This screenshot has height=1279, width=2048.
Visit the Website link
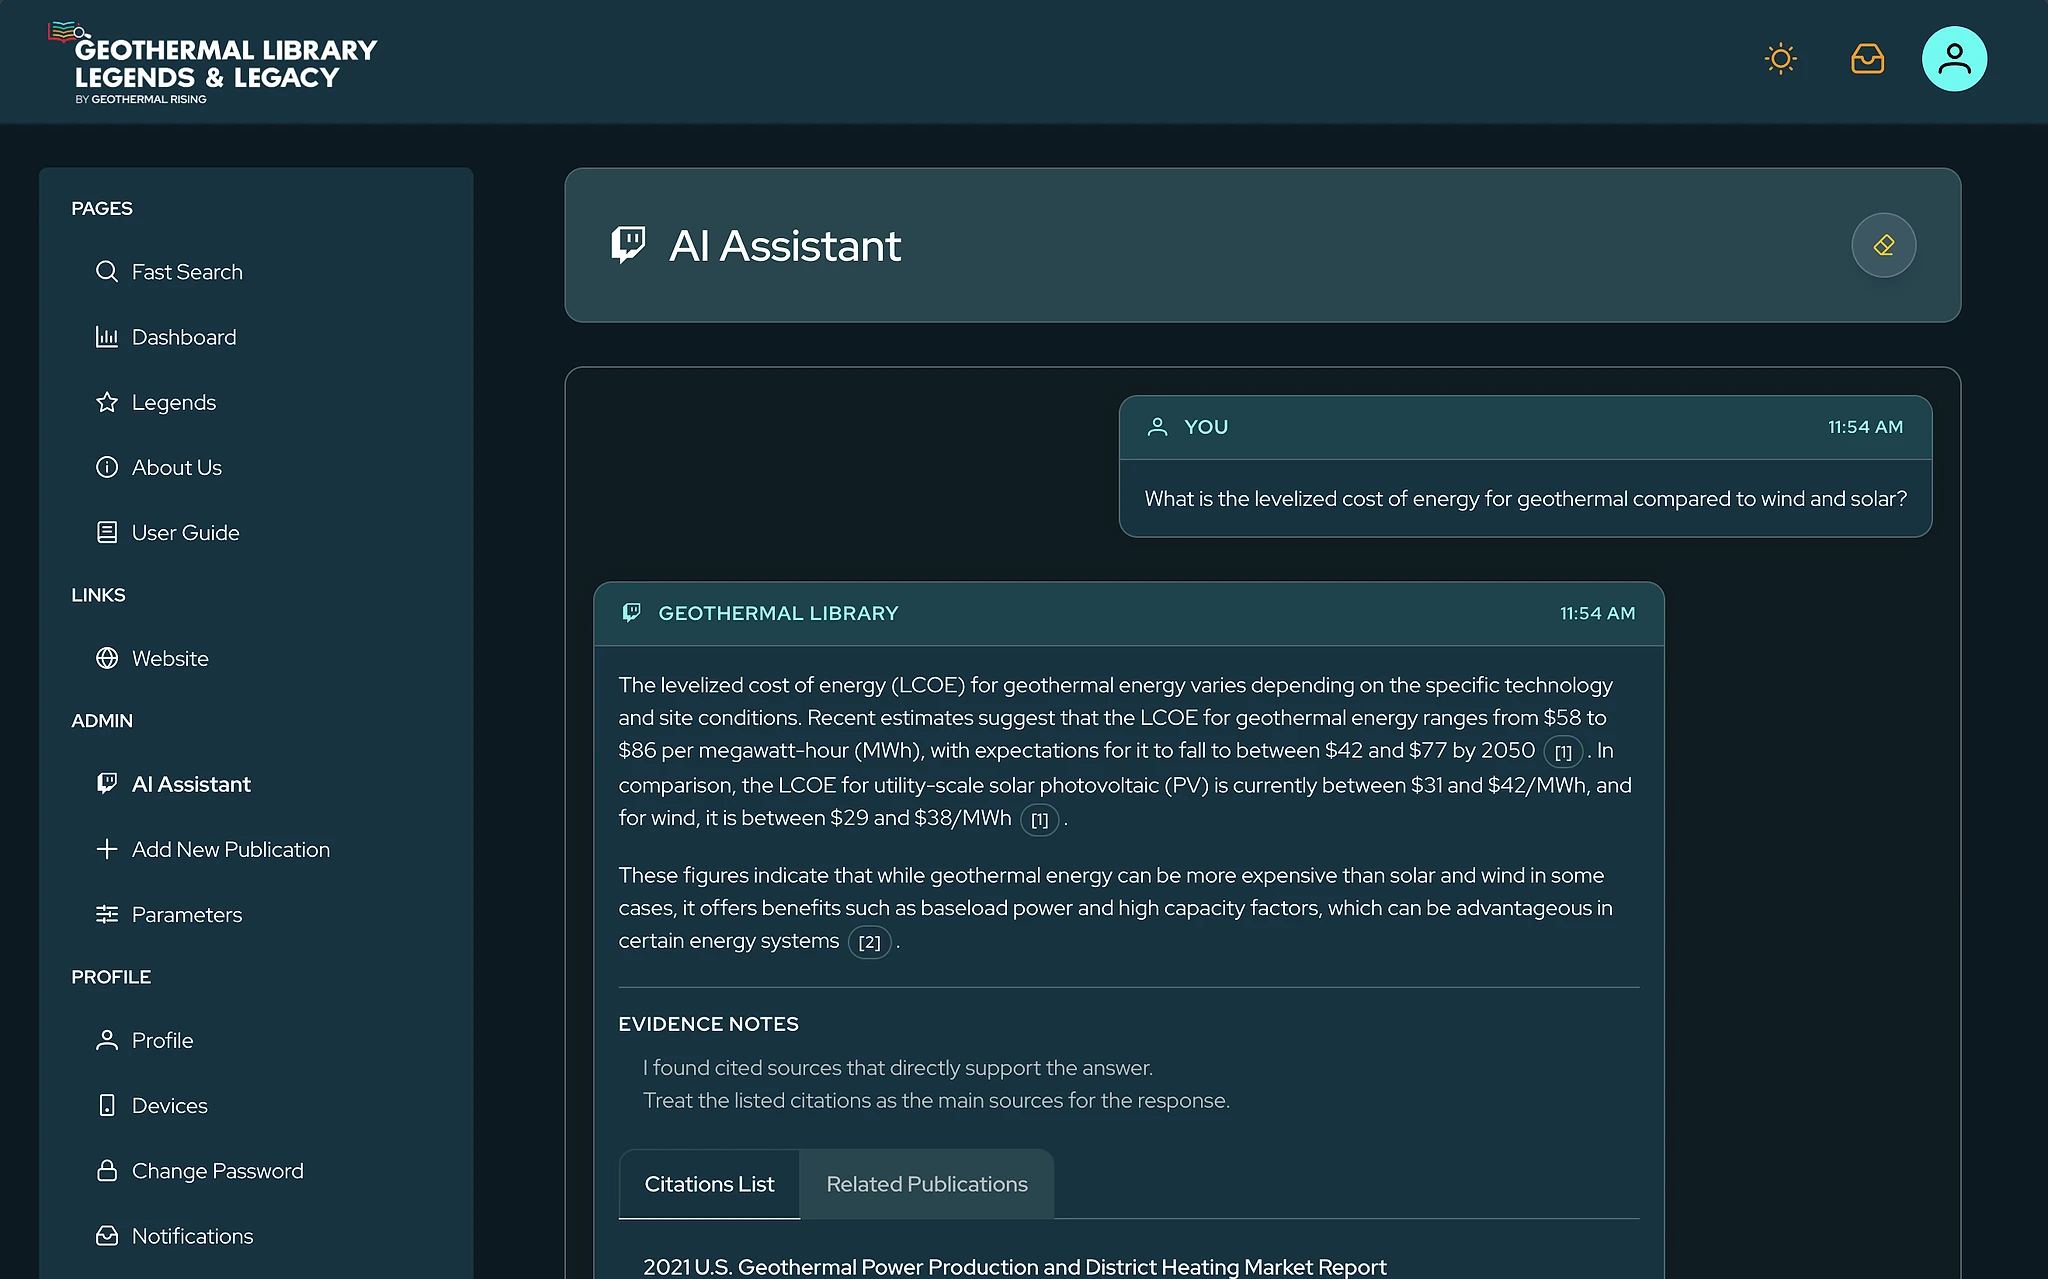170,658
